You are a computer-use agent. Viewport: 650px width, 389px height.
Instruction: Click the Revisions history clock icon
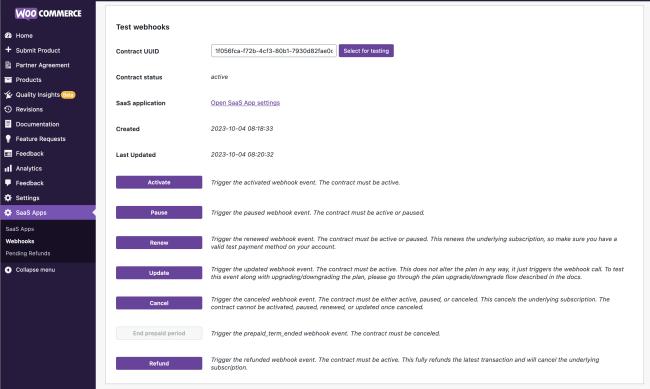[x=8, y=109]
